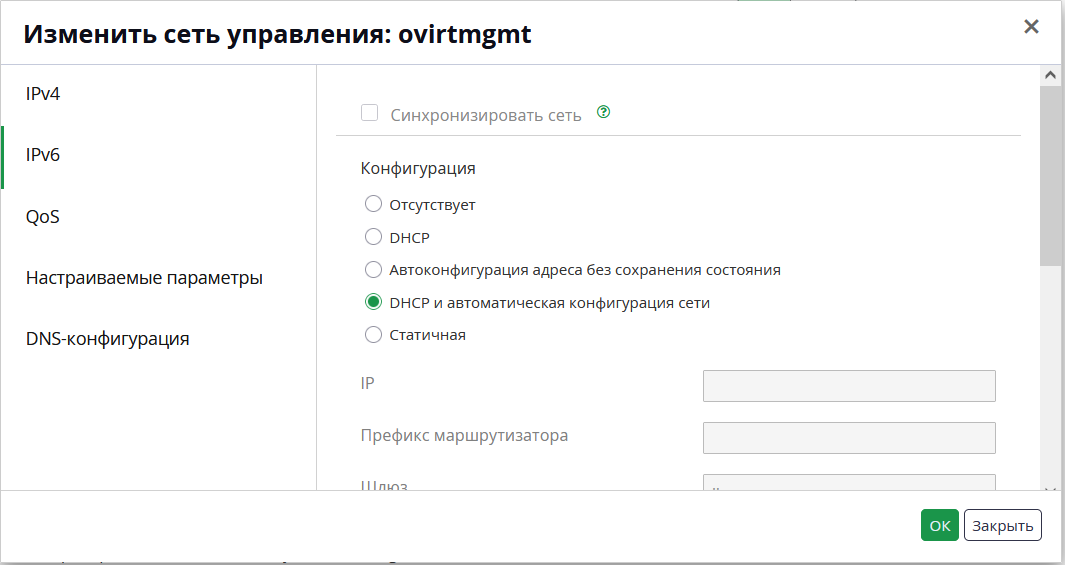Choose Автоконфигурация адреса без сохранения состояния
This screenshot has width=1065, height=565.
point(374,269)
